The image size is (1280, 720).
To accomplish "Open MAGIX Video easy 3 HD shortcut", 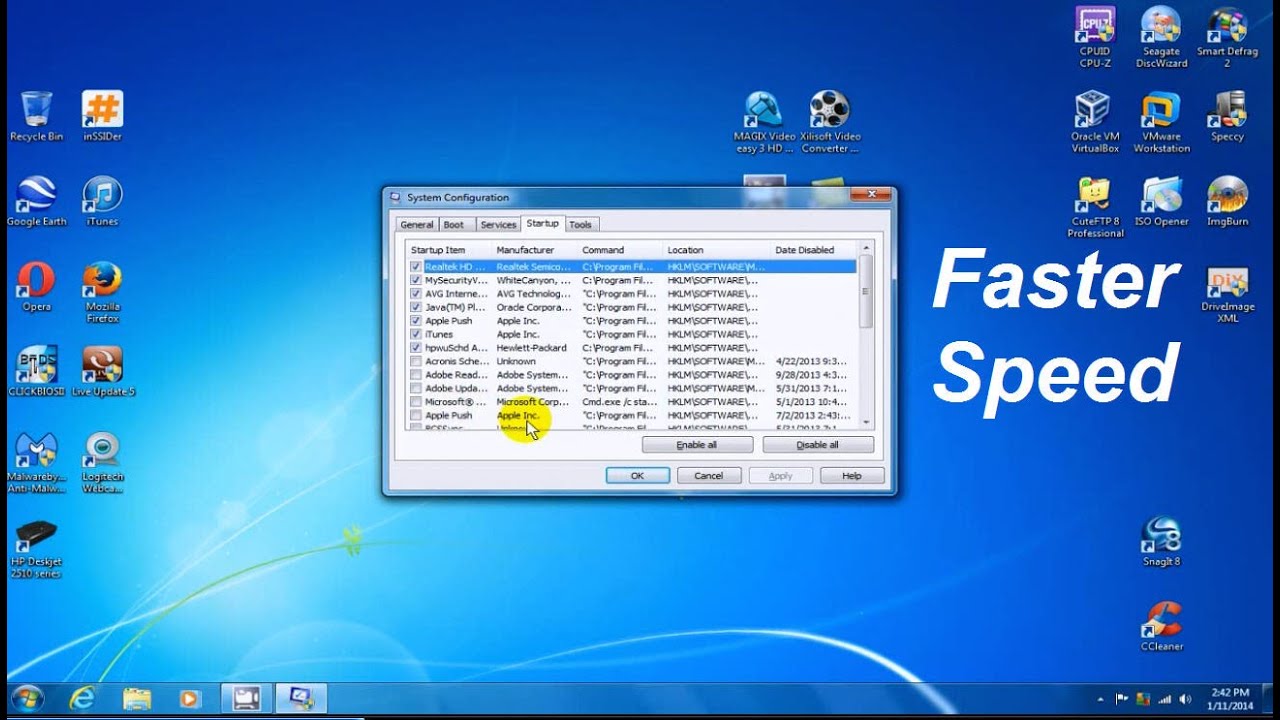I will click(x=764, y=122).
